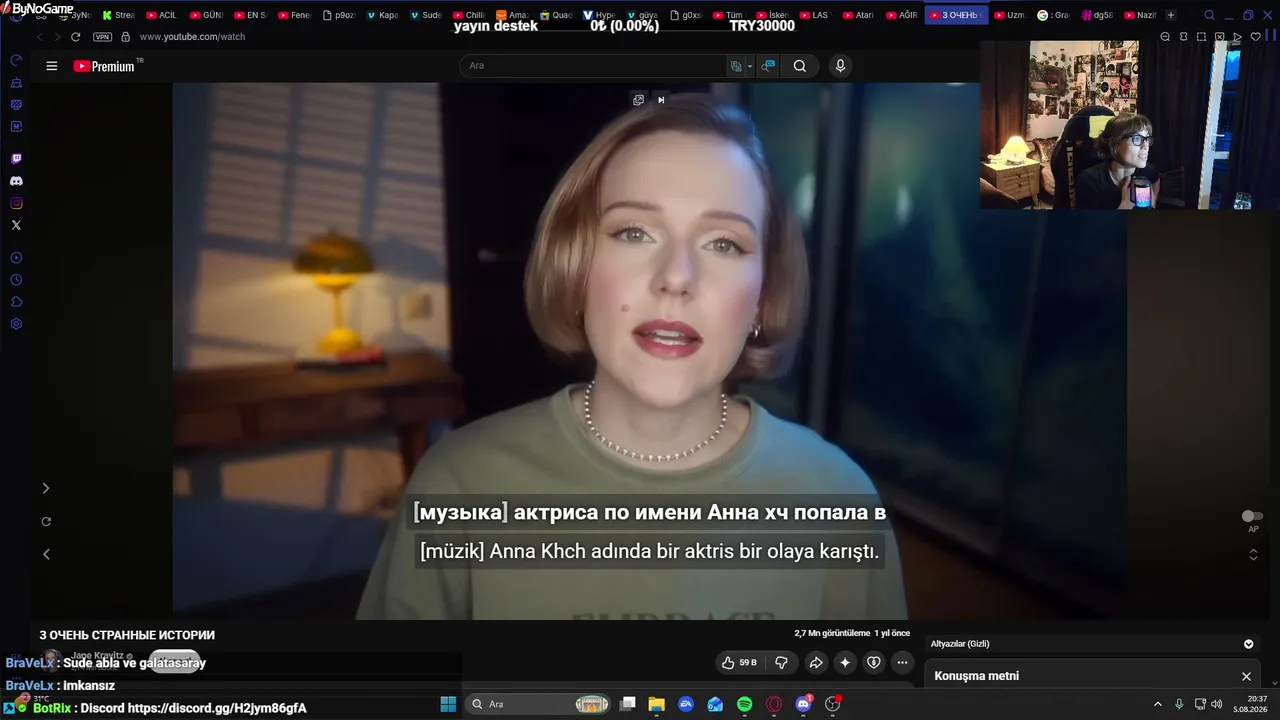Open browsing history from the sidebar clock icon
1280x720 pixels.
point(16,280)
